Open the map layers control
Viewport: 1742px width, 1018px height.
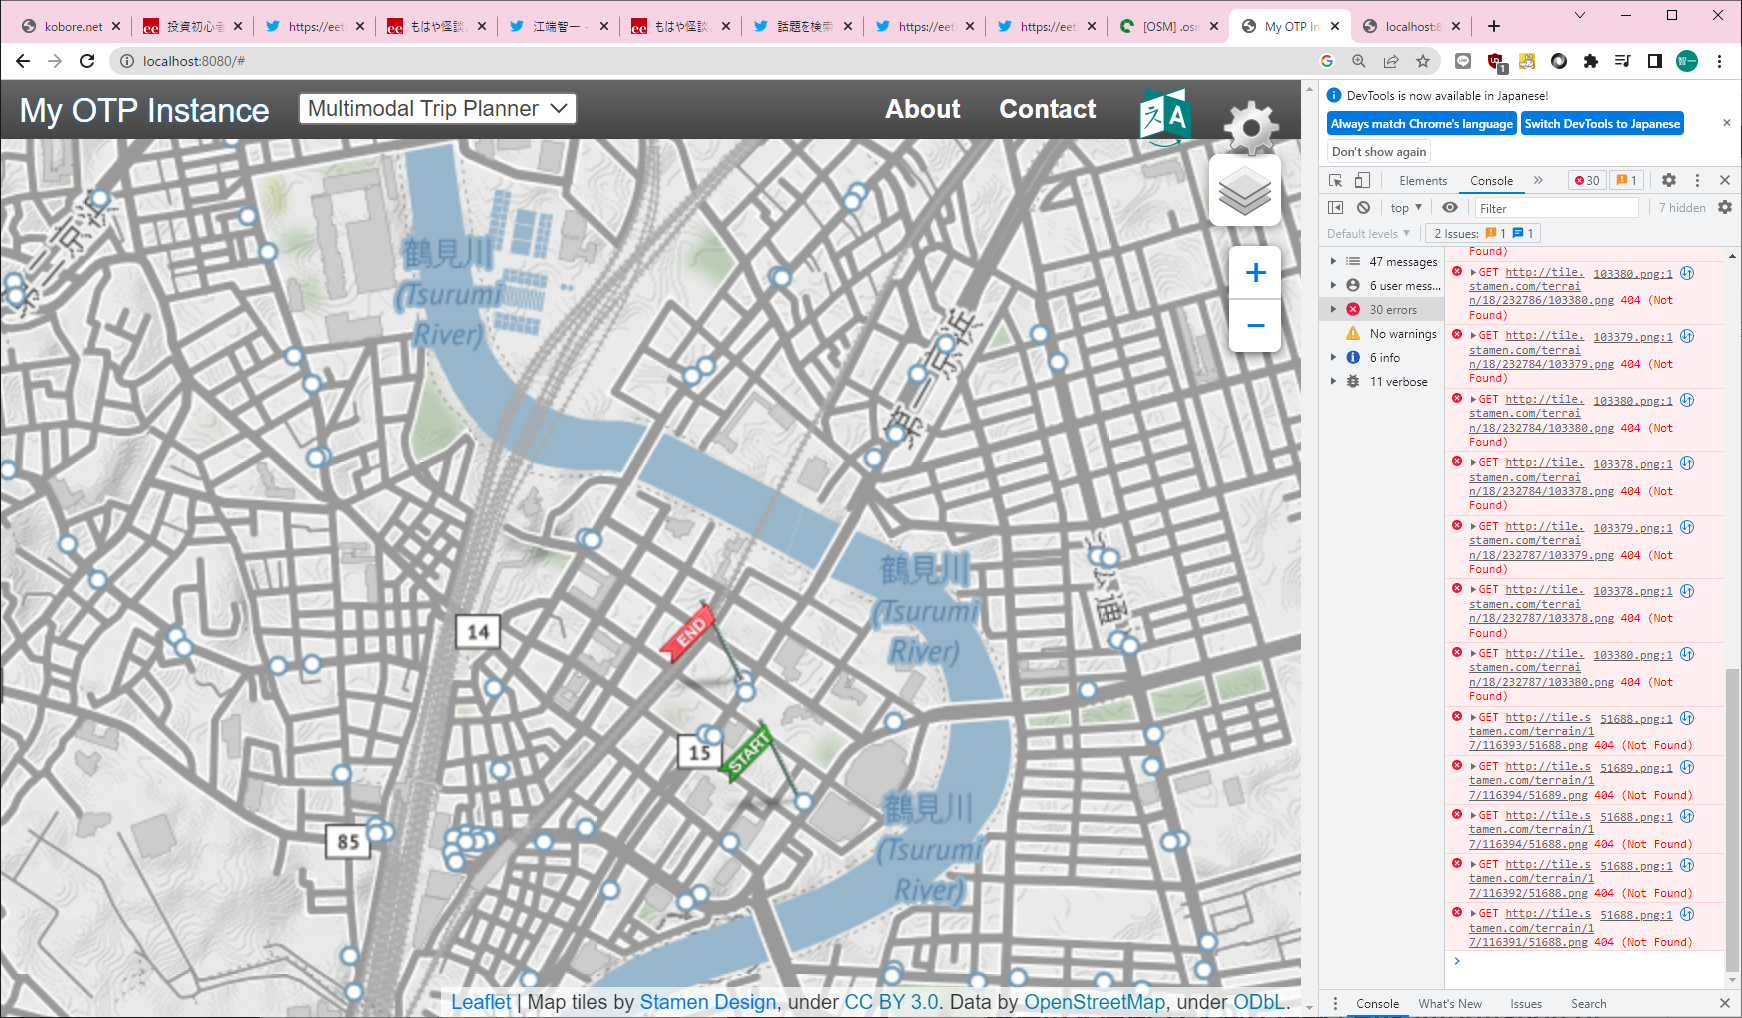click(1244, 190)
